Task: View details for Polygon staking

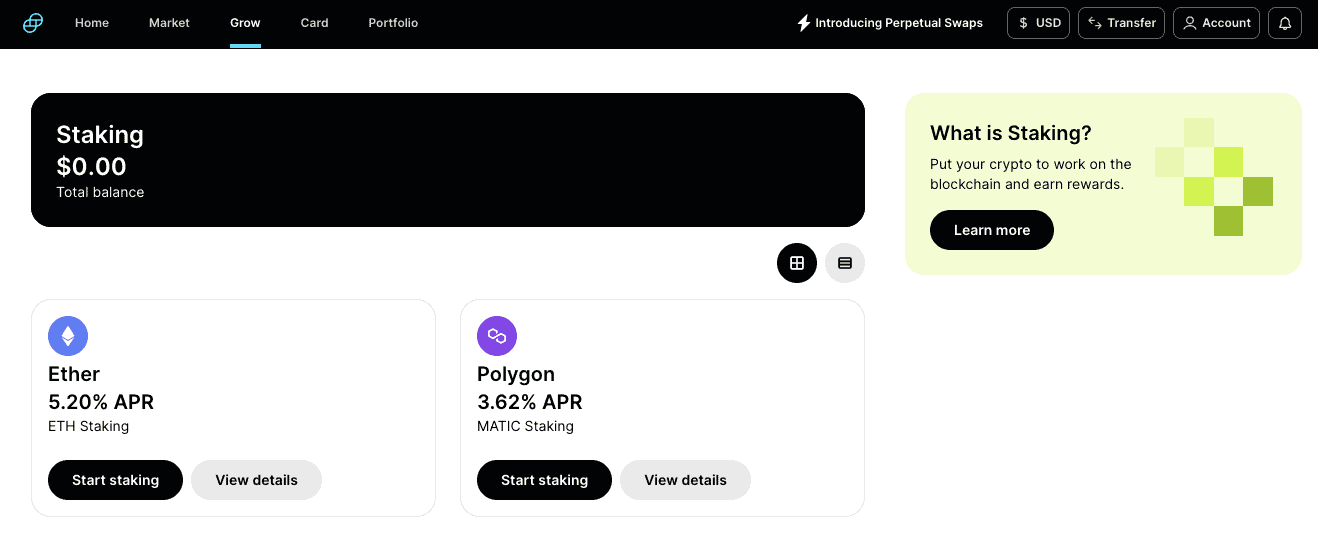Action: 685,480
